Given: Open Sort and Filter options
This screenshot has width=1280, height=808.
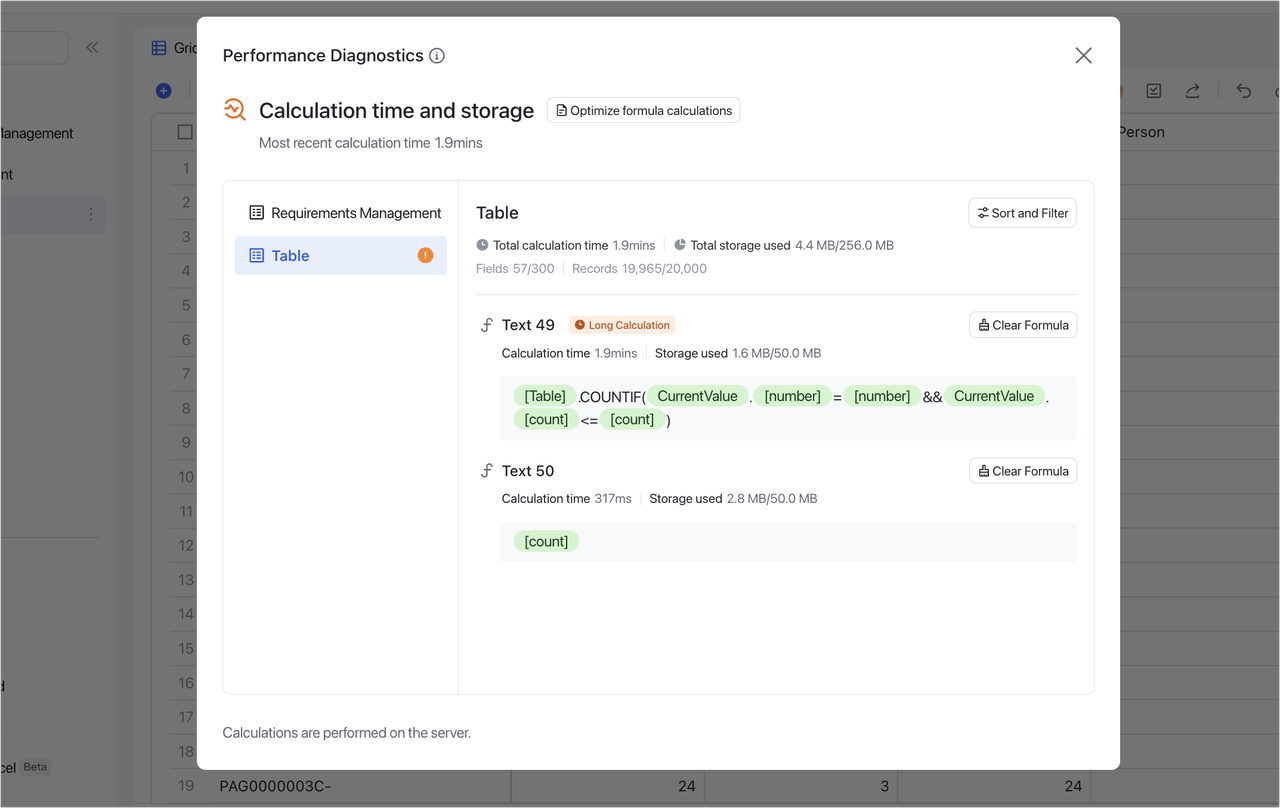Looking at the screenshot, I should [1022, 213].
